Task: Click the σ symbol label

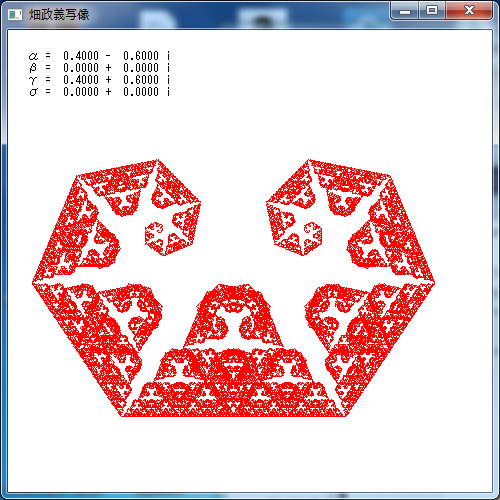Action: [33, 92]
